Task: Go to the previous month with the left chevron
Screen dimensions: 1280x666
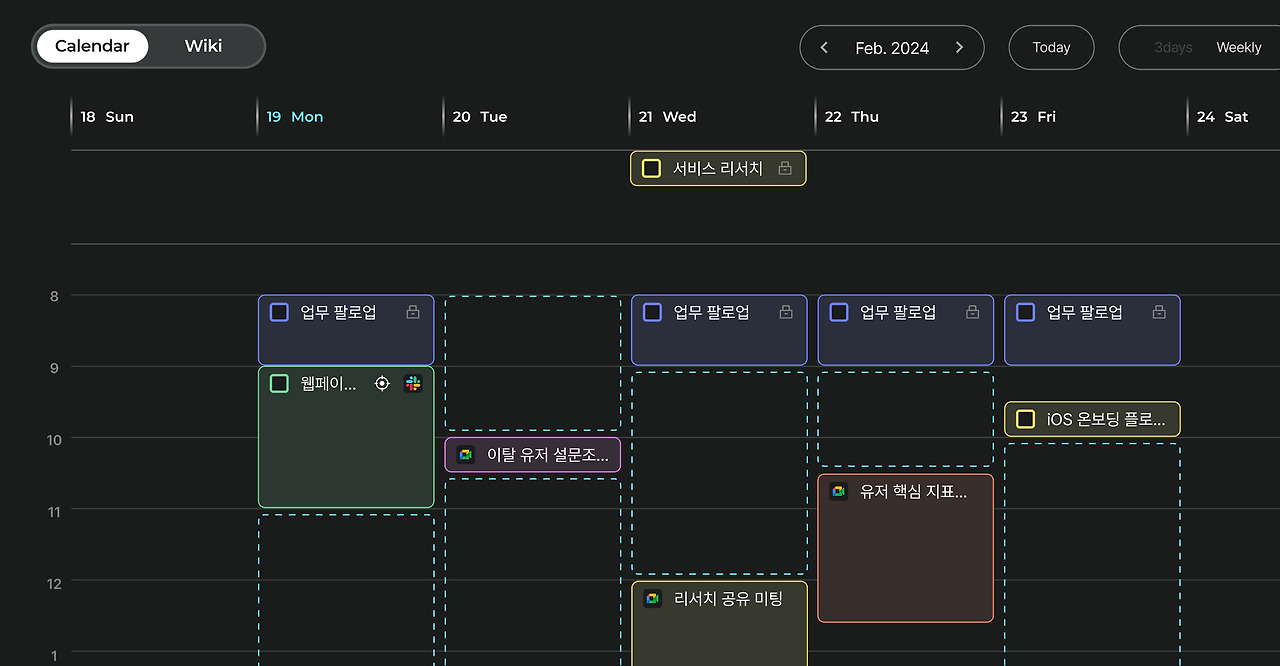Action: click(x=824, y=47)
